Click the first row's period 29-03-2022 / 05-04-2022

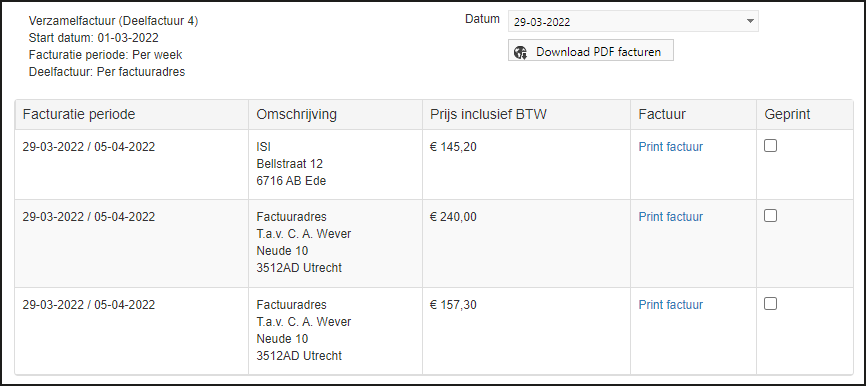88,147
